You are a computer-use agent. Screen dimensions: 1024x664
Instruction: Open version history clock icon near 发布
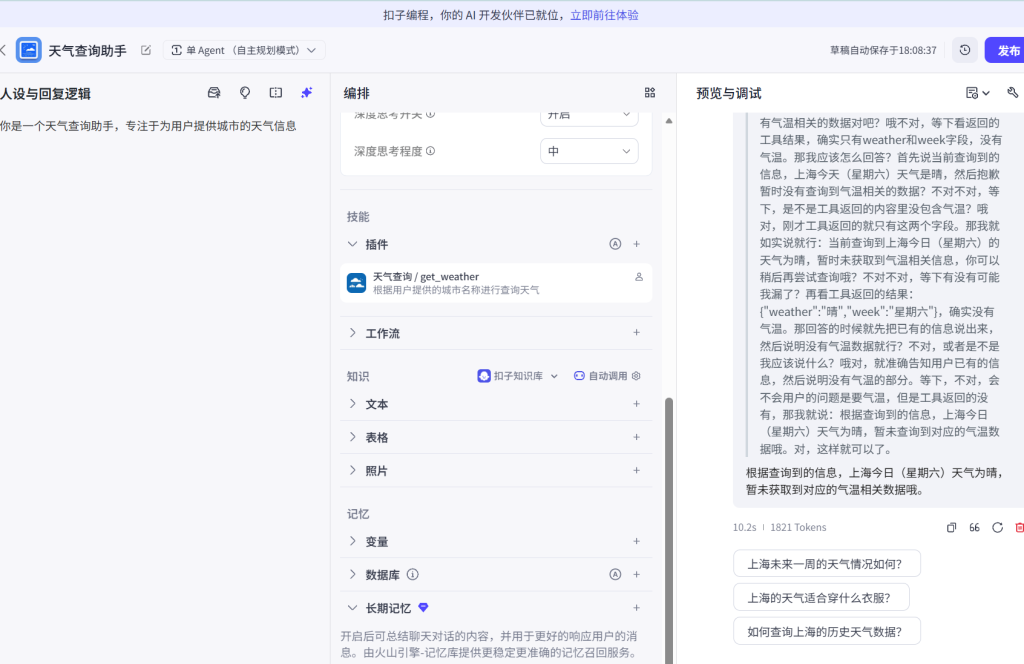(x=964, y=49)
